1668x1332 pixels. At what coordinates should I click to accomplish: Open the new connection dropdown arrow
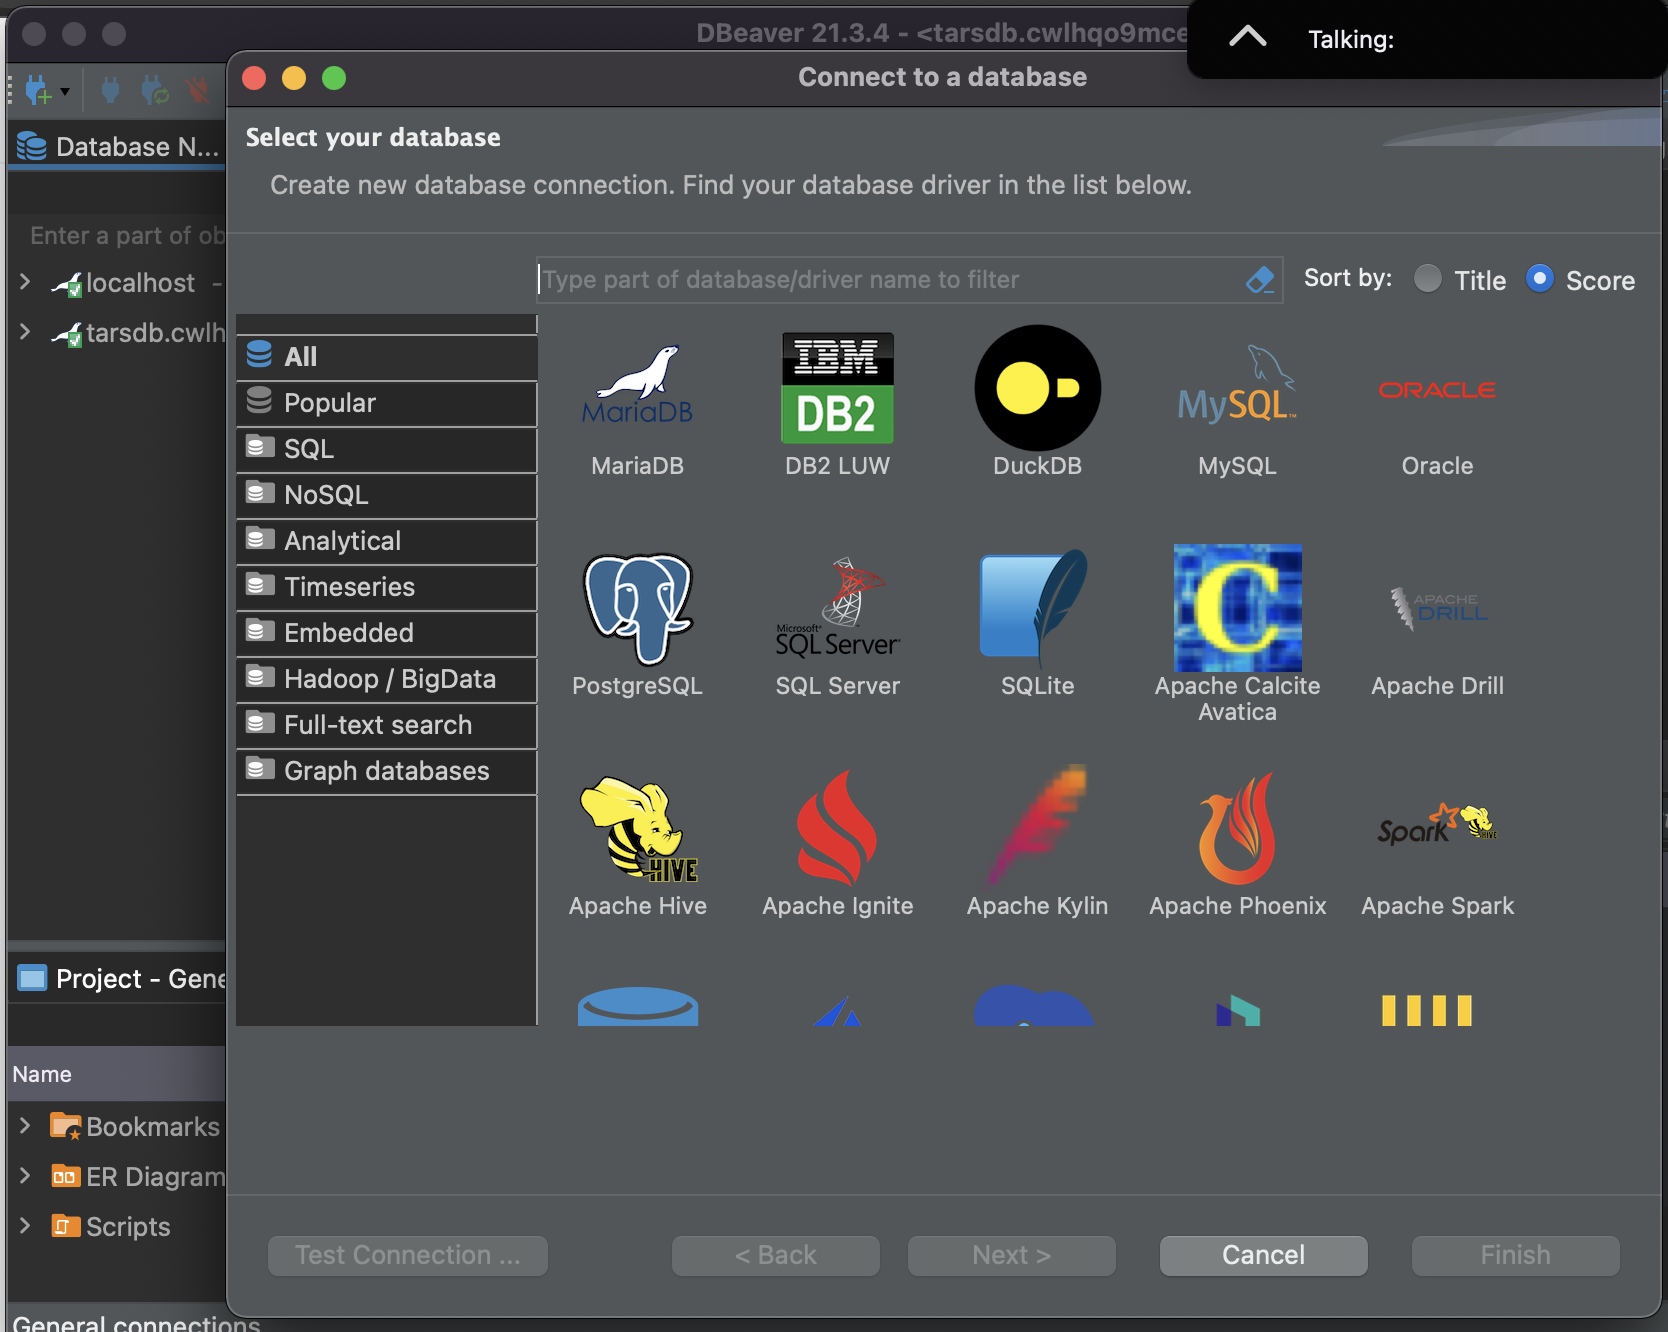pyautogui.click(x=65, y=92)
